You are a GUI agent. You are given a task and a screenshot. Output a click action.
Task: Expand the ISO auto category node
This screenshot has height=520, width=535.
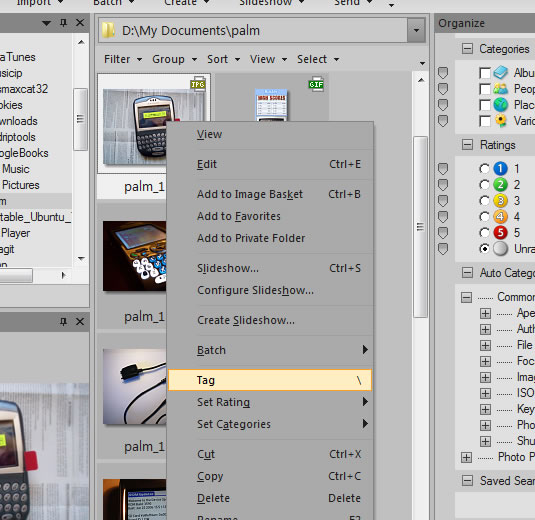485,393
